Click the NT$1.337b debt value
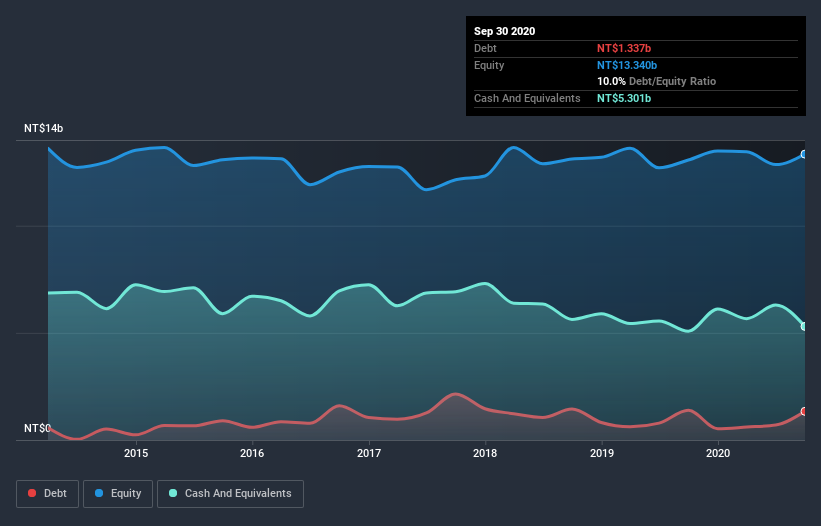 click(x=624, y=48)
